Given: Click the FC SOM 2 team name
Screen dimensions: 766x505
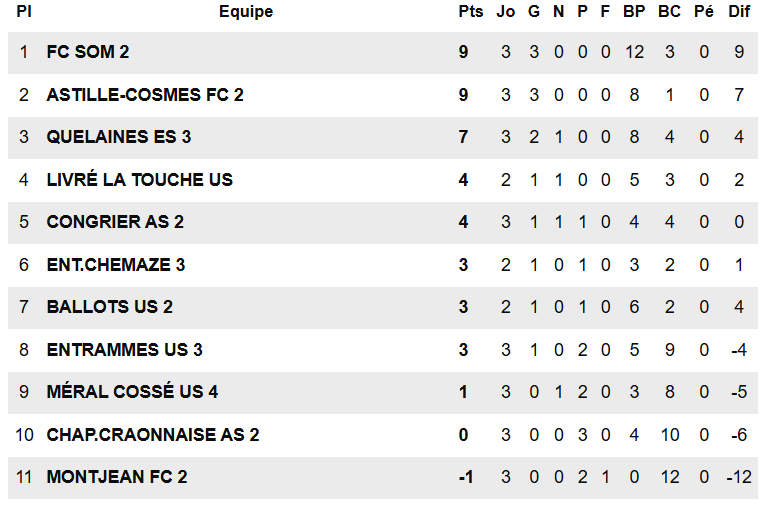Looking at the screenshot, I should point(88,52).
